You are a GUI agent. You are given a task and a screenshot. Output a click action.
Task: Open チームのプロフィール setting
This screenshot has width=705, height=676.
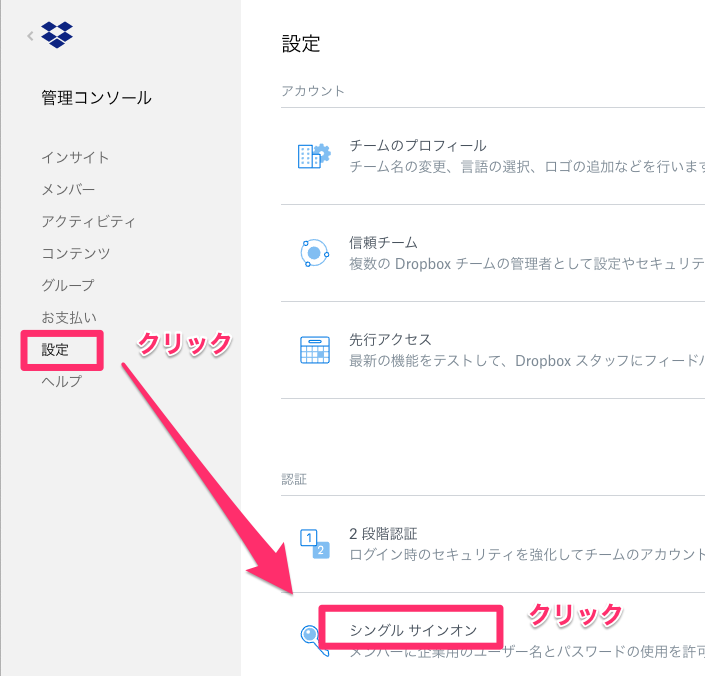point(418,145)
